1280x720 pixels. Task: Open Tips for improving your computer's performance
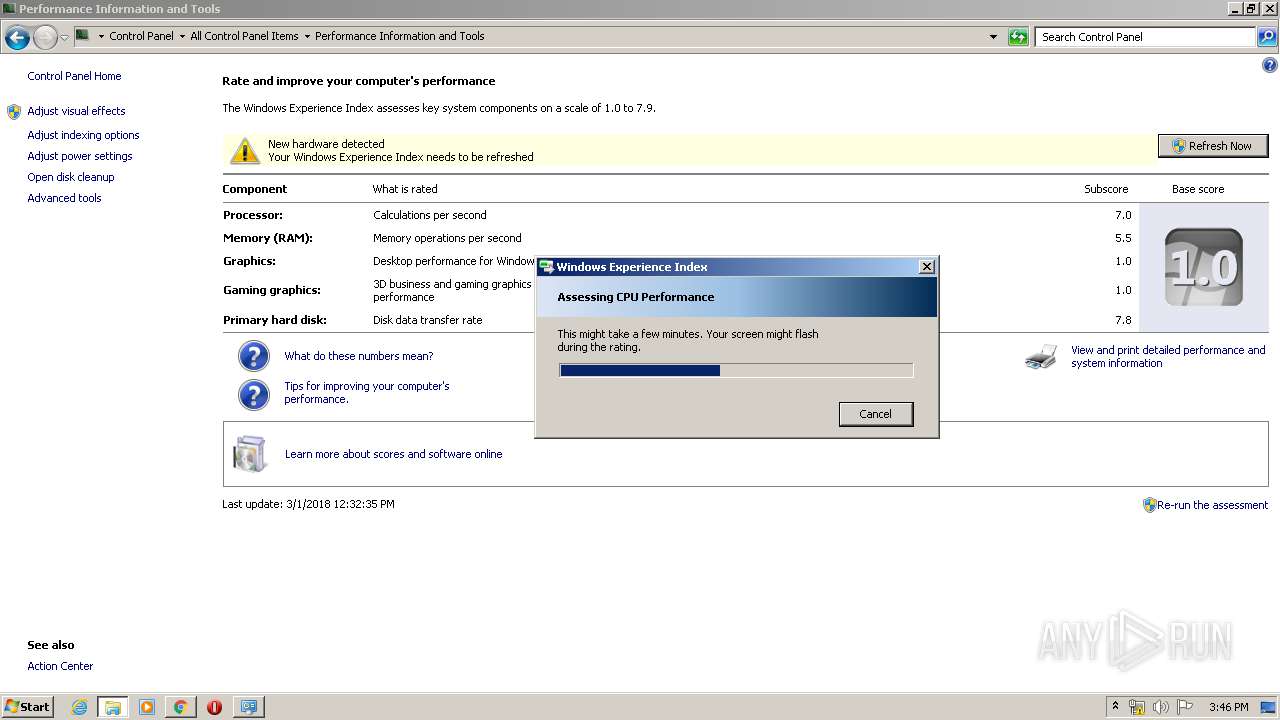pyautogui.click(x=367, y=392)
